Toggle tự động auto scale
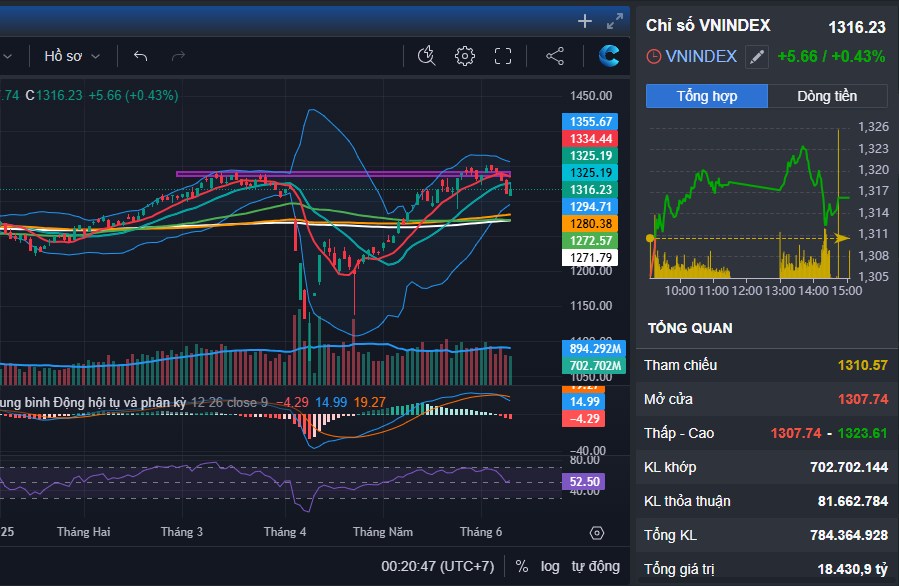 click(x=595, y=567)
